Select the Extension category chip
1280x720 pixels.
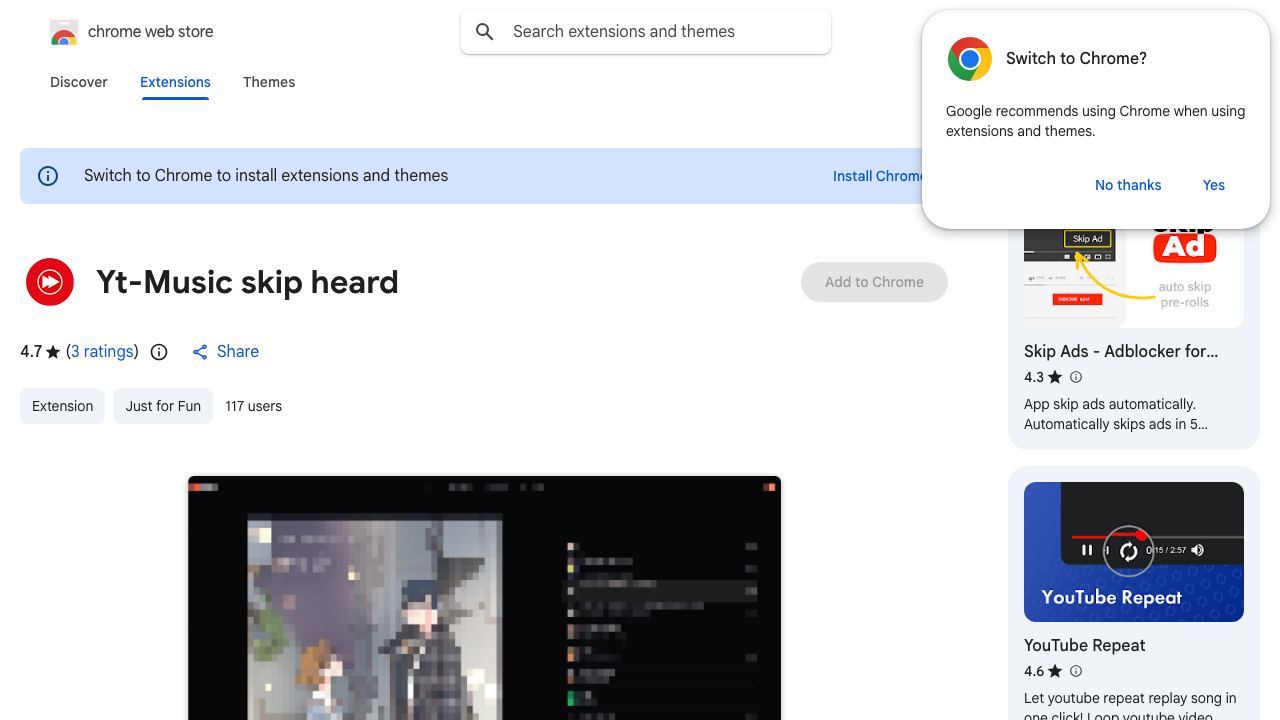pos(62,406)
